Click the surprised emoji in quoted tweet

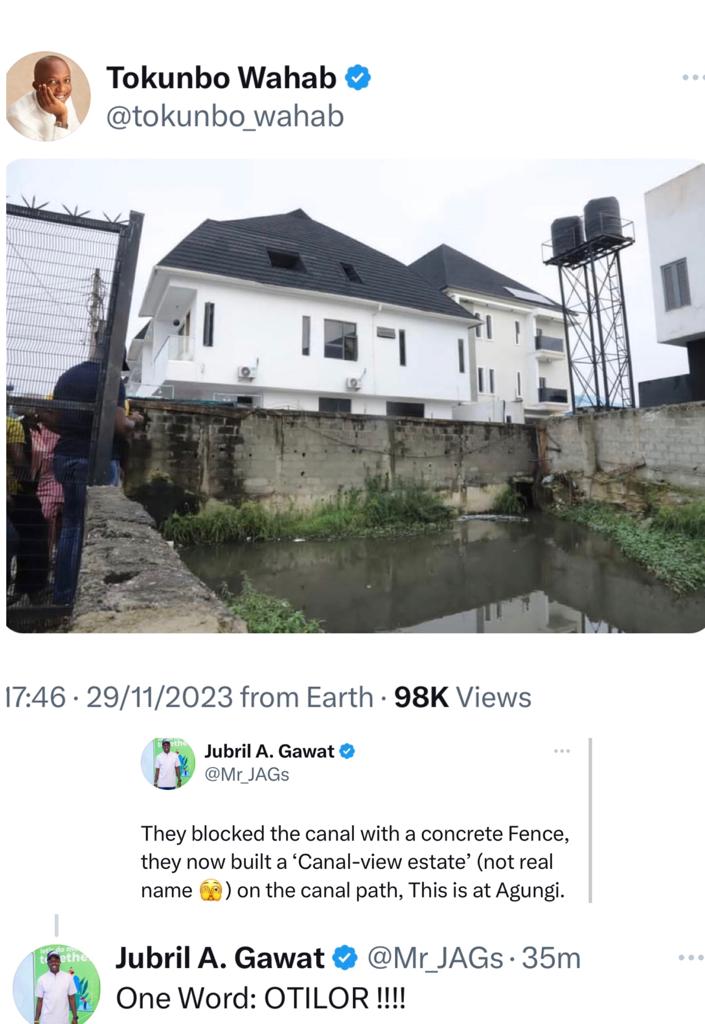210,889
